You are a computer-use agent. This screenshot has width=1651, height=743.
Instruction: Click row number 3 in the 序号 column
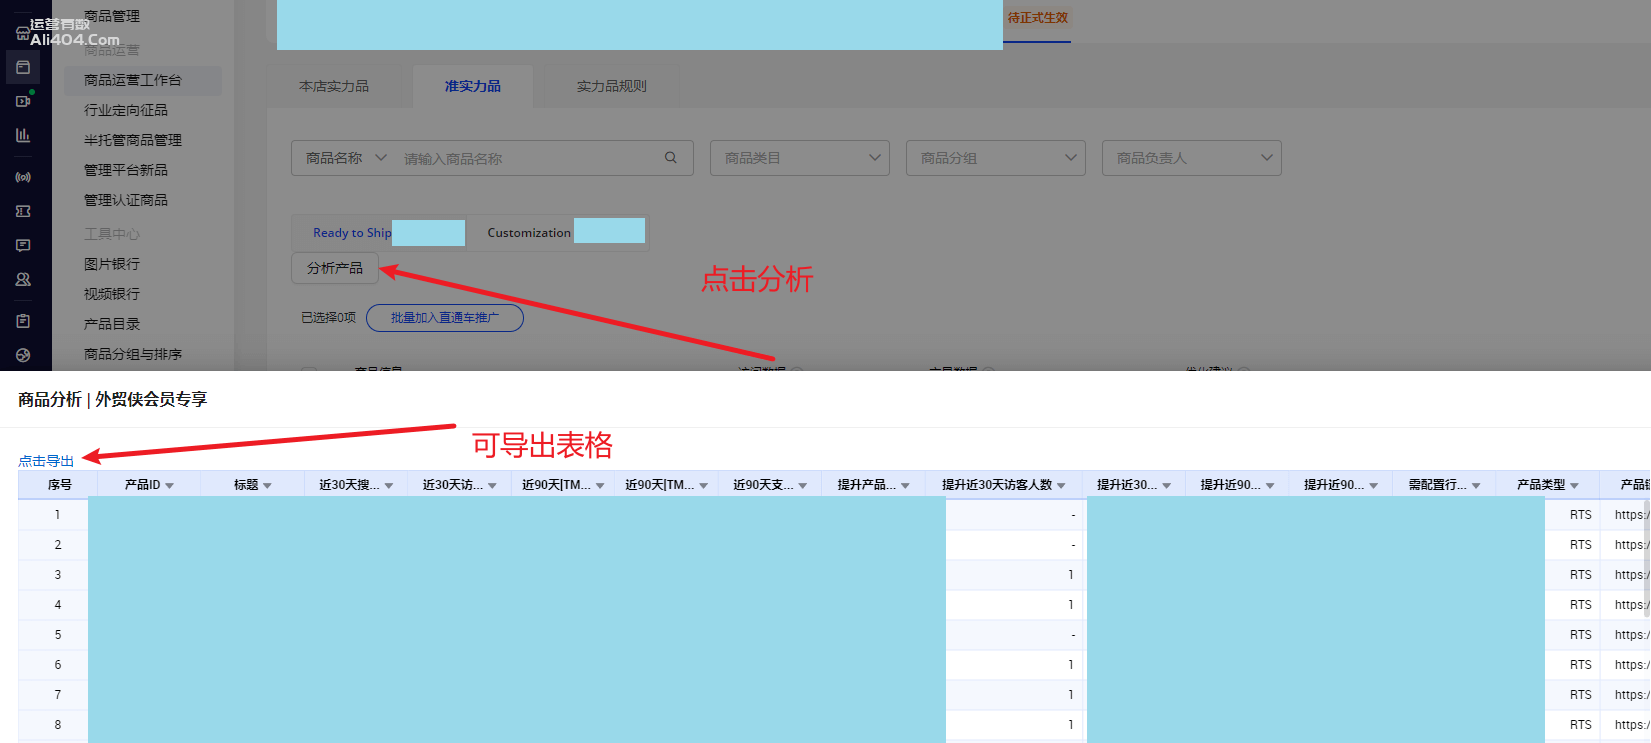[57, 575]
